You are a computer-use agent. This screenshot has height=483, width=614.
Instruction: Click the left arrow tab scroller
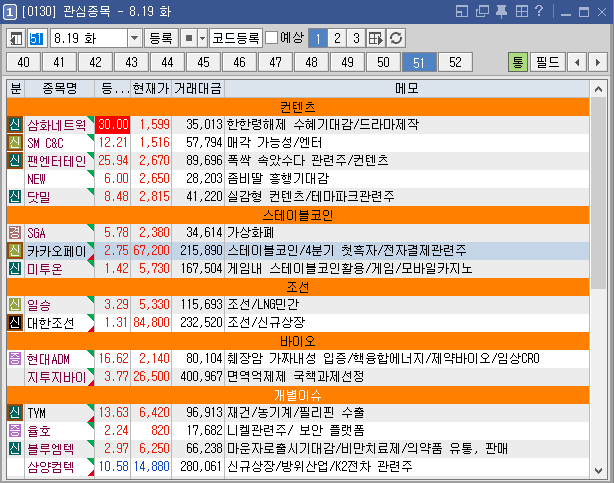click(577, 62)
